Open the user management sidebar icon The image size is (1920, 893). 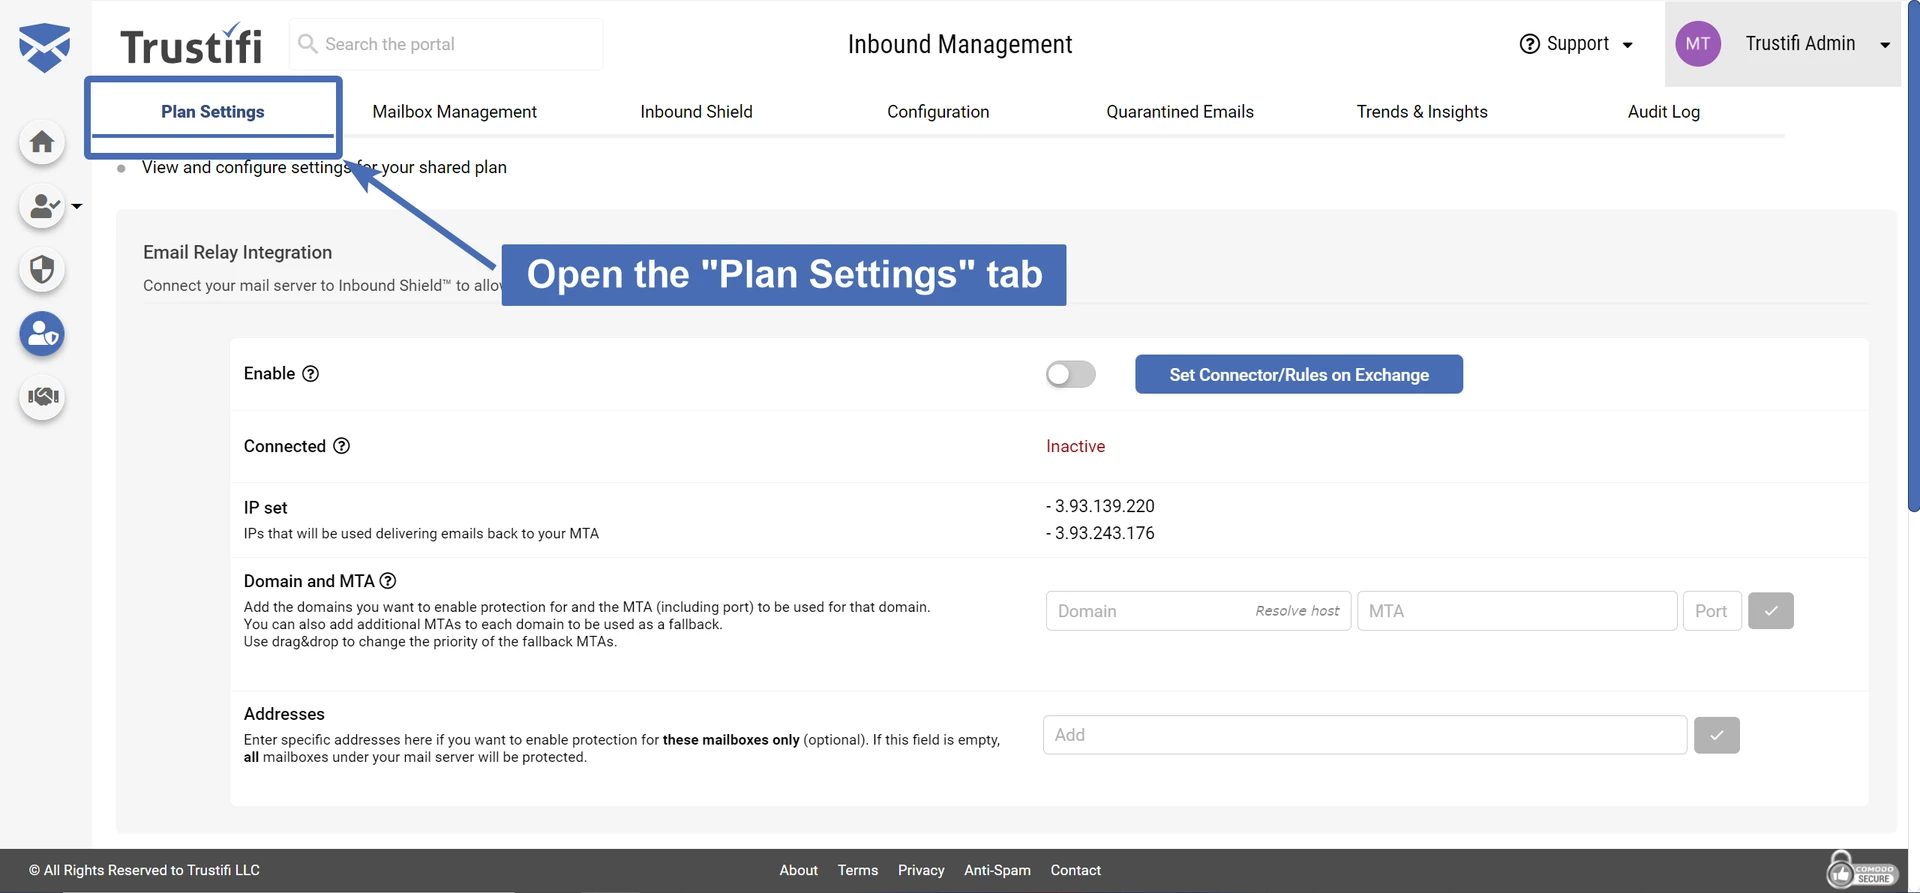pyautogui.click(x=42, y=206)
